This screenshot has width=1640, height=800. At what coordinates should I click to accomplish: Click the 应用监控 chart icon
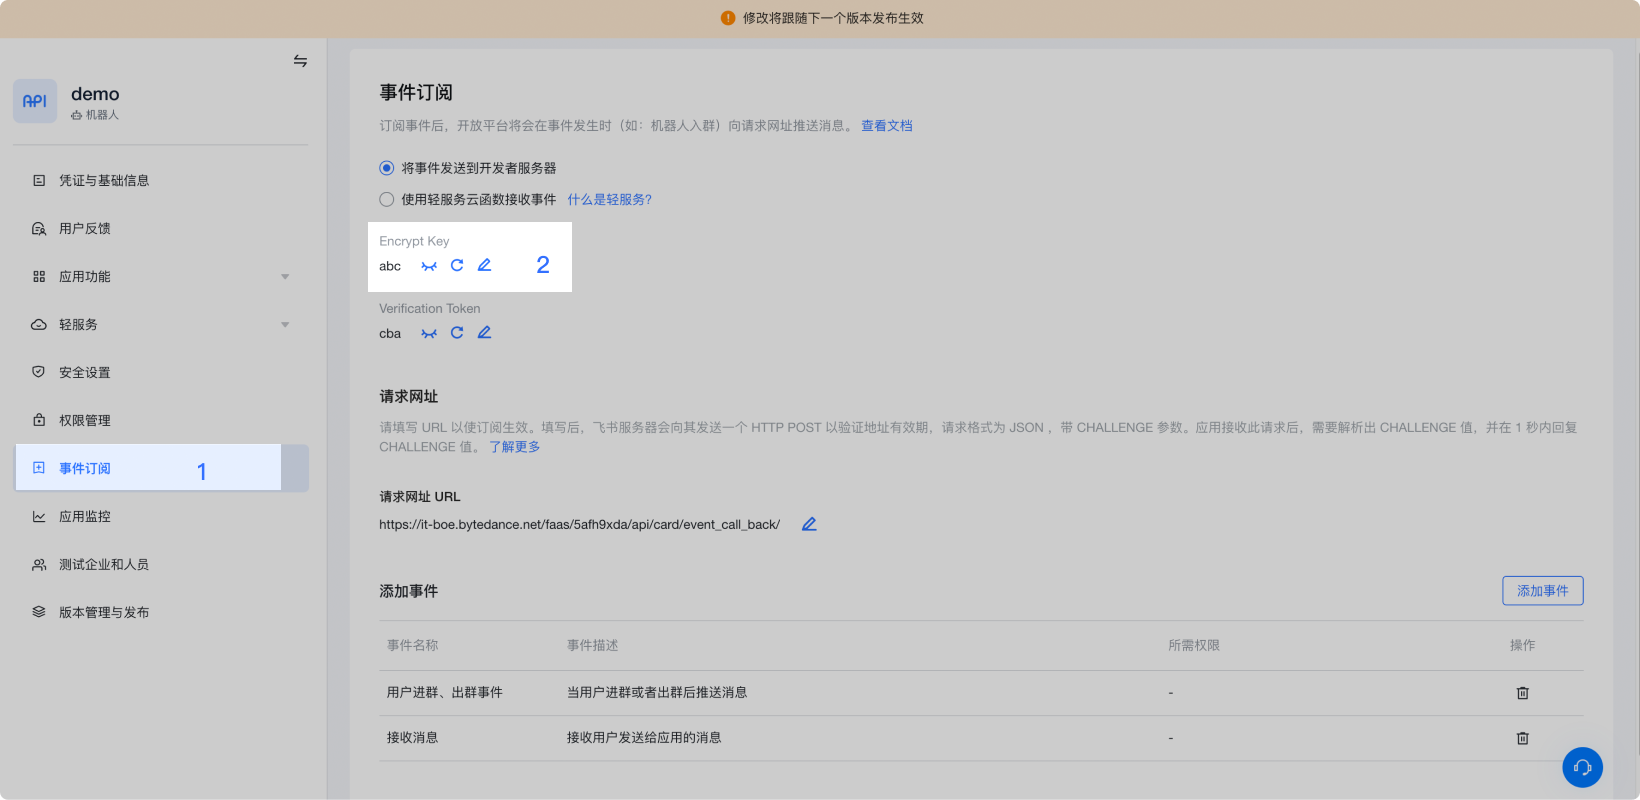tap(39, 516)
